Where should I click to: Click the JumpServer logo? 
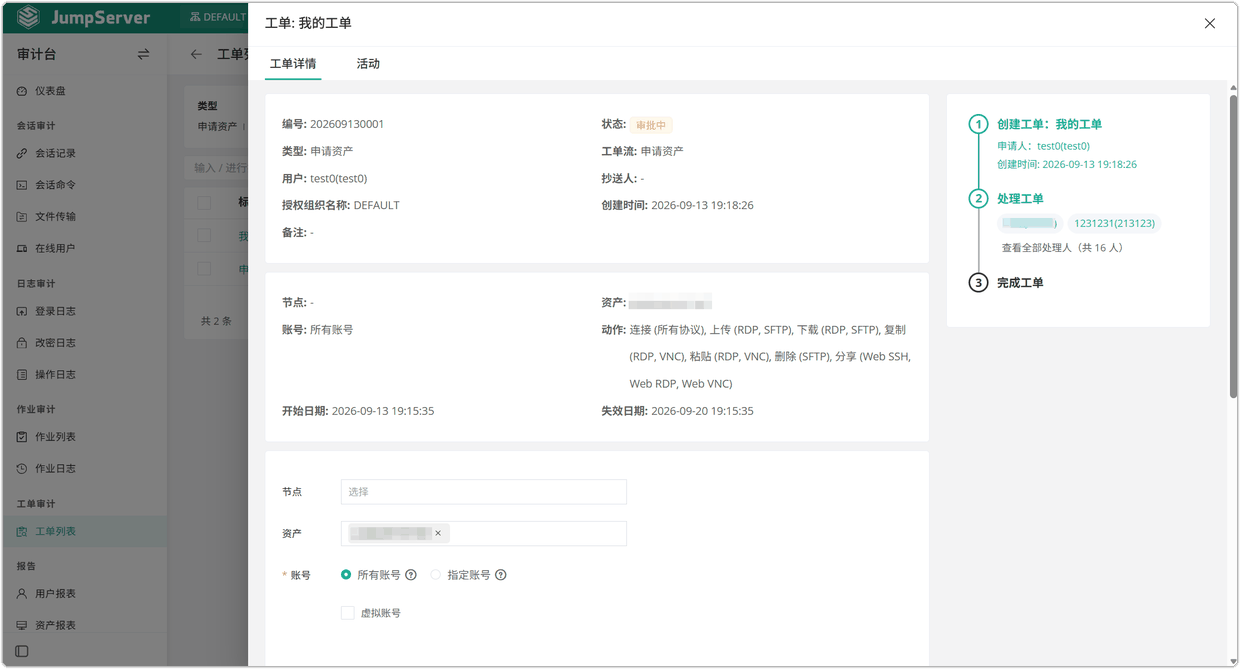click(x=84, y=18)
